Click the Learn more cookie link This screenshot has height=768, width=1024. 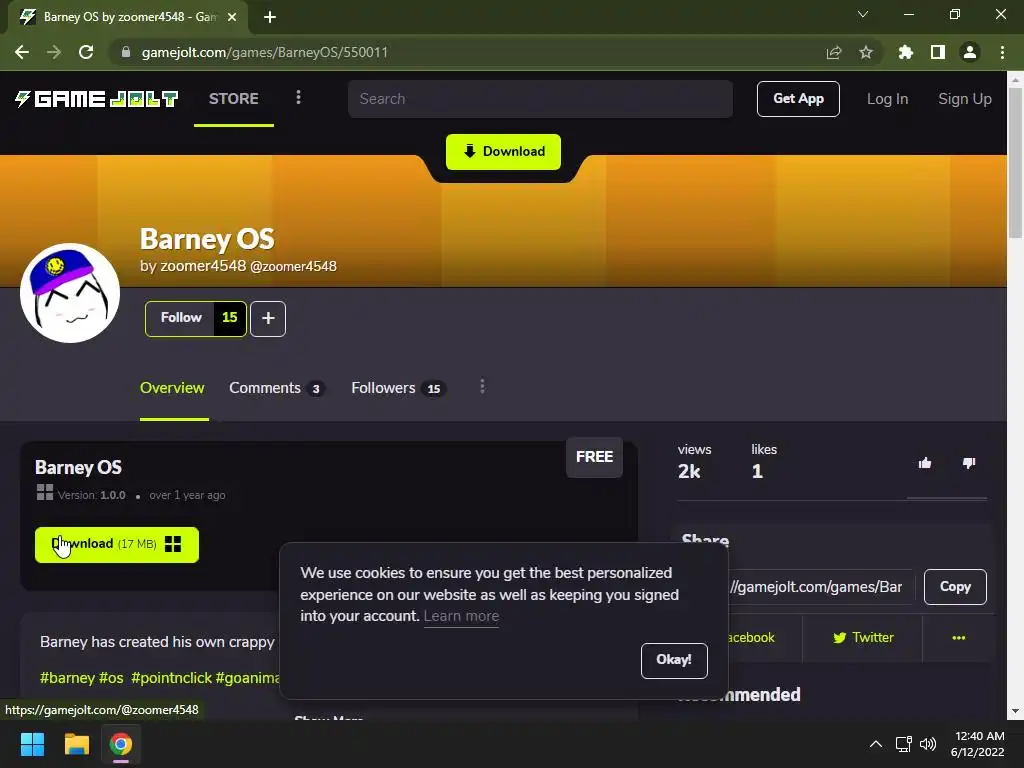tap(461, 616)
